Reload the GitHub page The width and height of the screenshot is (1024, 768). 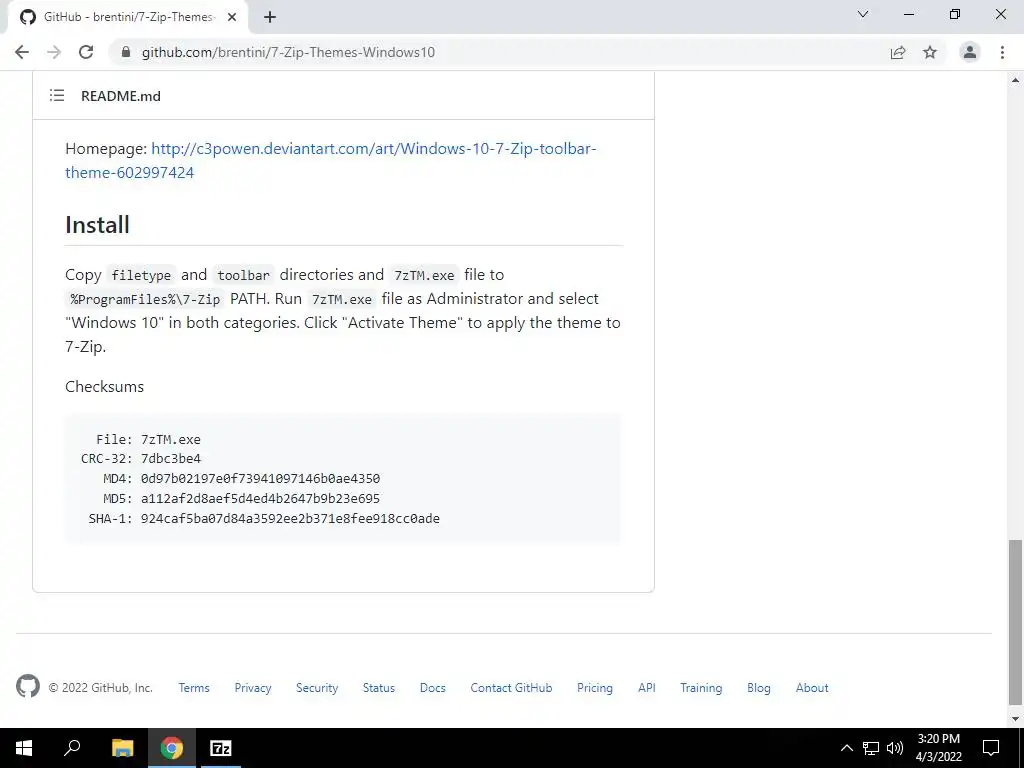pos(86,52)
